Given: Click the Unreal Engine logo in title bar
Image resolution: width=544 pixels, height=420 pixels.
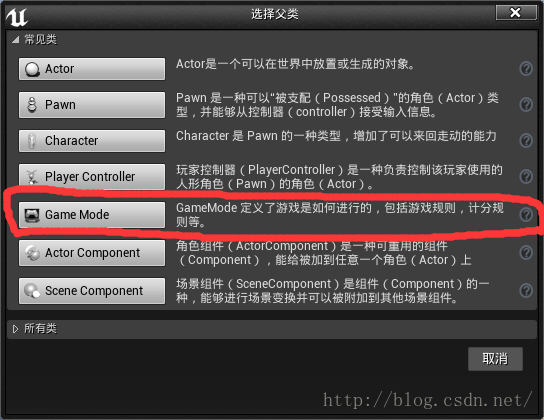Looking at the screenshot, I should pyautogui.click(x=17, y=17).
